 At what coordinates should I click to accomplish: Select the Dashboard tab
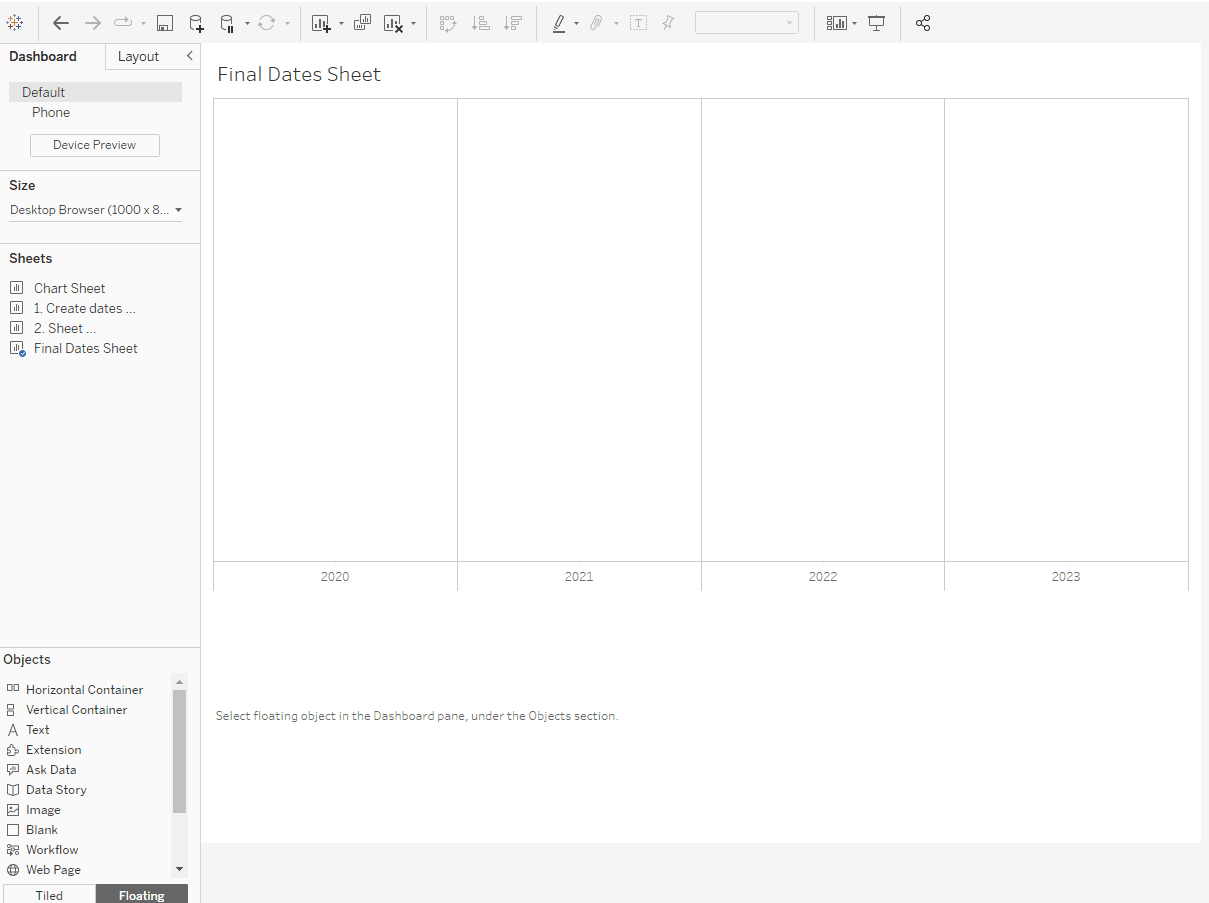coord(42,57)
